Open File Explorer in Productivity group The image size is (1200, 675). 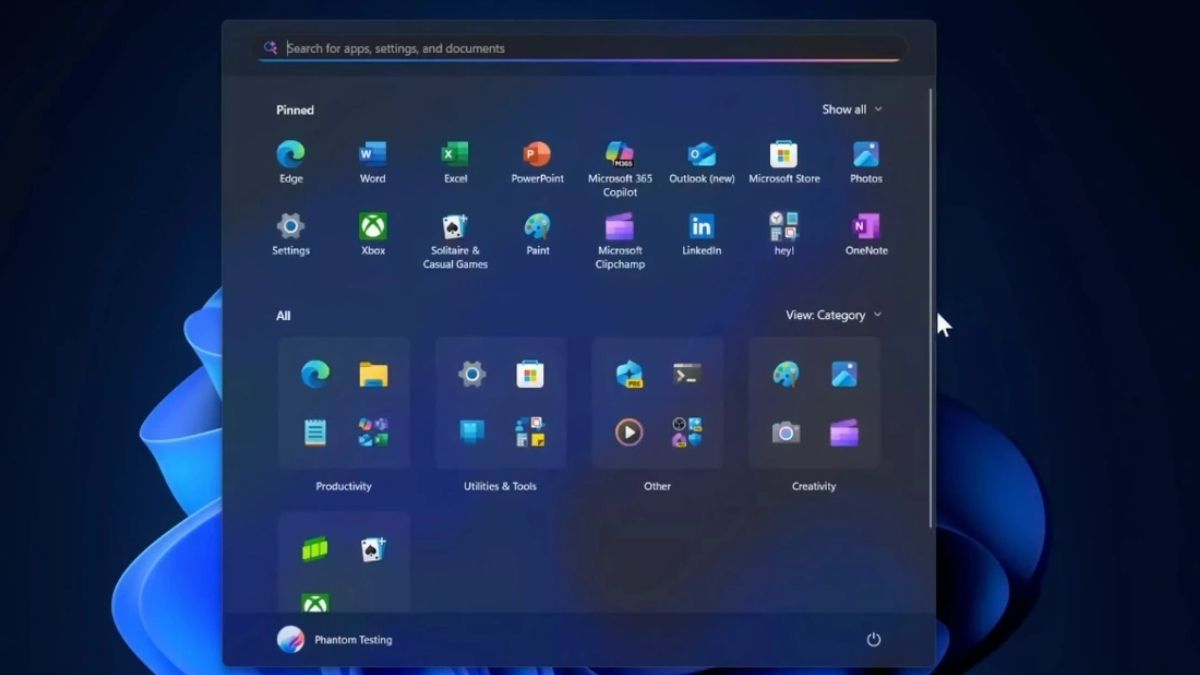(x=374, y=374)
